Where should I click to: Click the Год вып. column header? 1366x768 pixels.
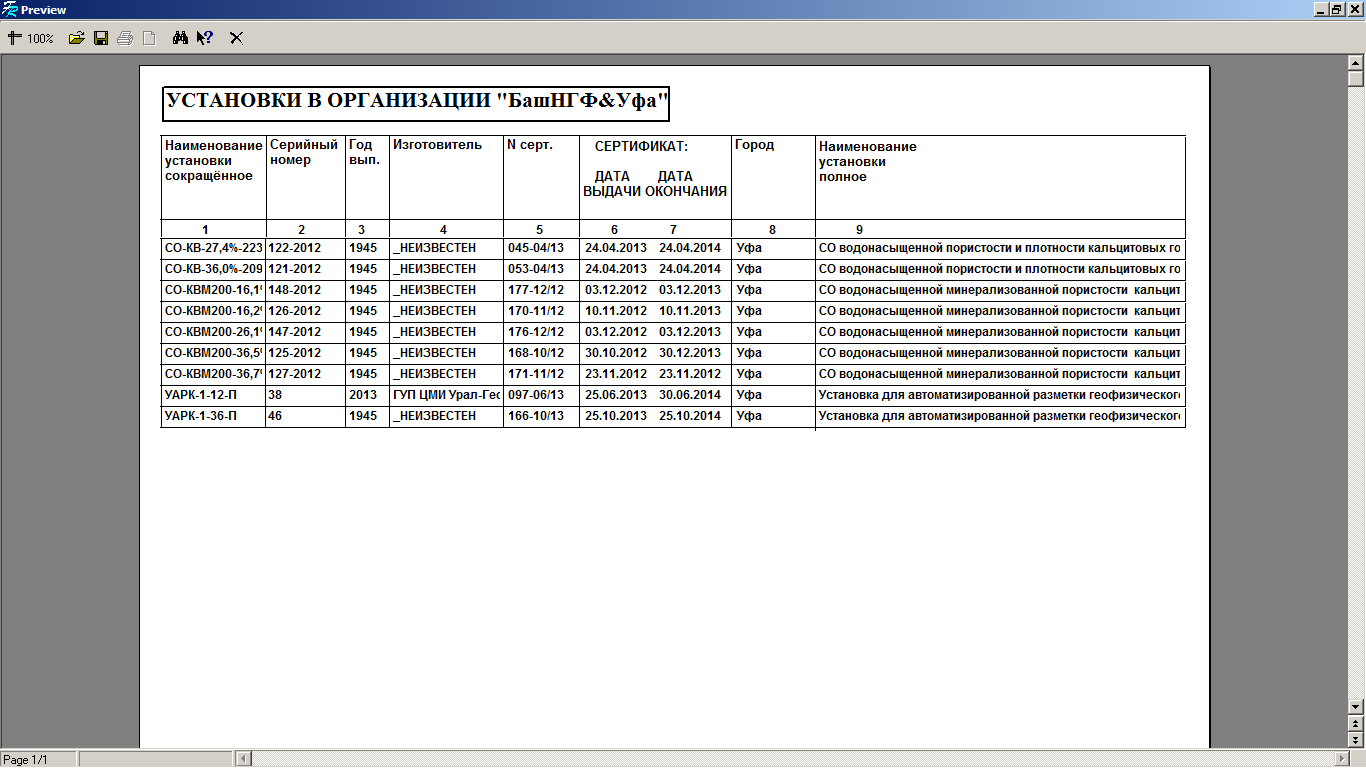(364, 153)
